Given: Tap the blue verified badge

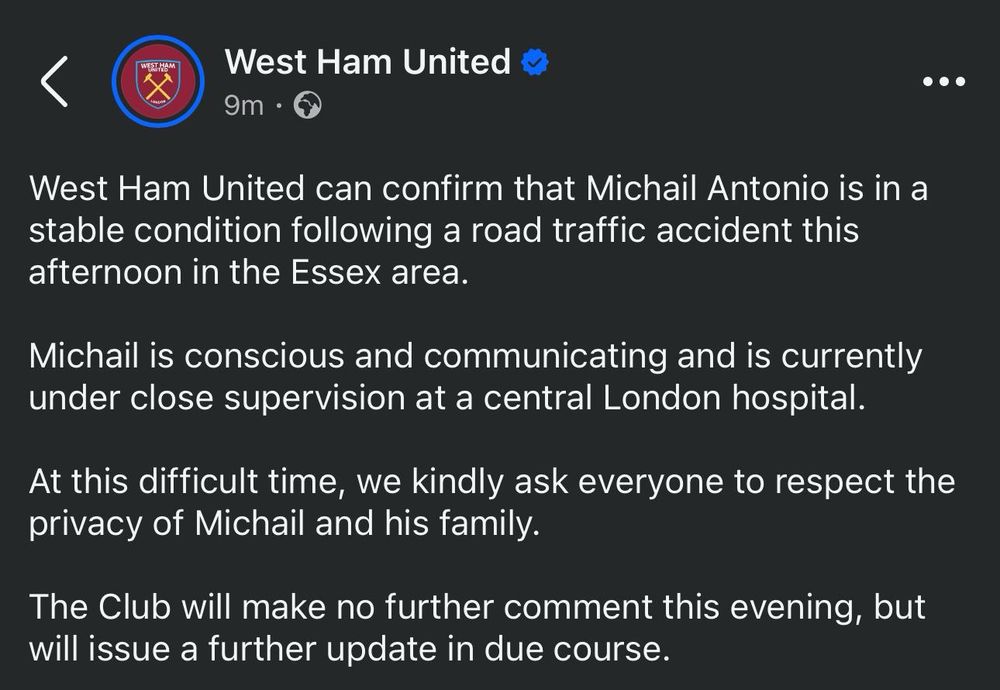Looking at the screenshot, I should click(535, 62).
